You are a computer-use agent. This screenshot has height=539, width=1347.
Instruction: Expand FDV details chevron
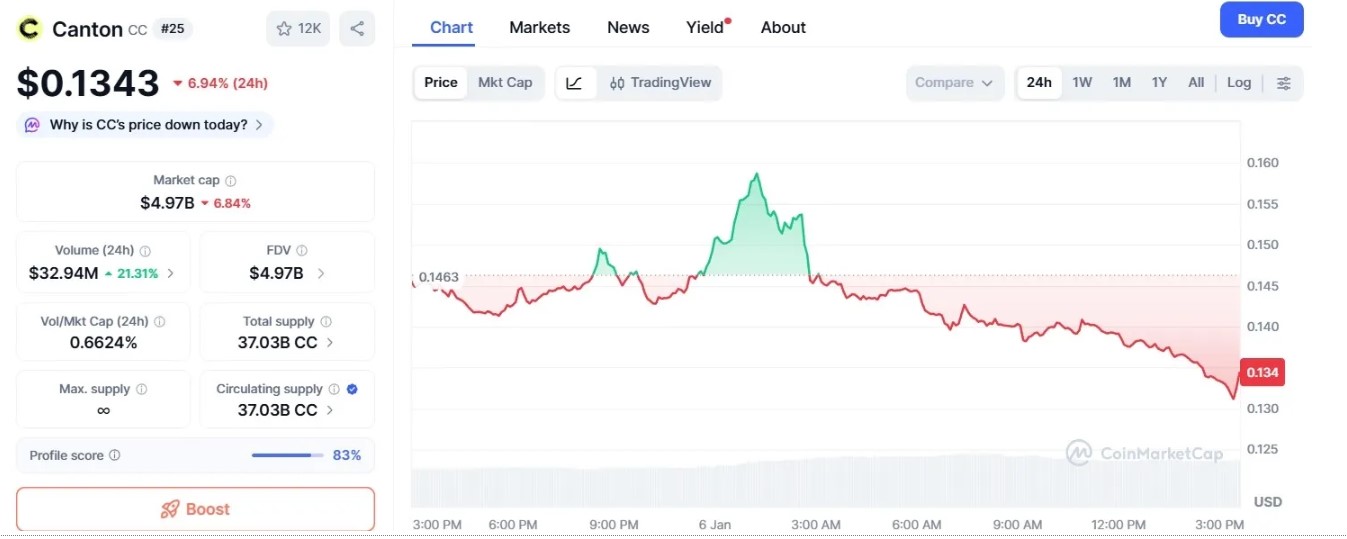coord(320,273)
